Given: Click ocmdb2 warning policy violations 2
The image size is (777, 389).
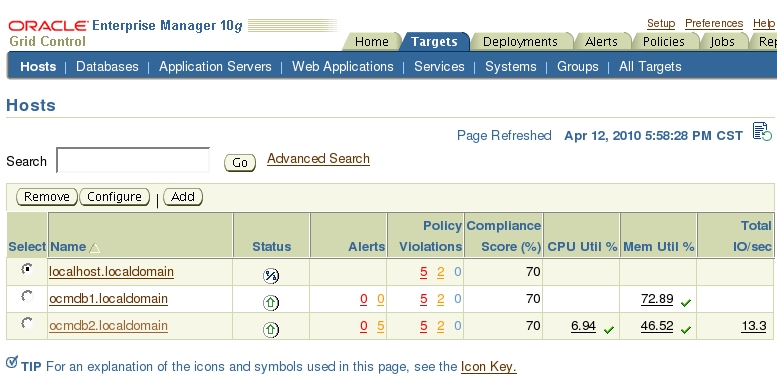Looking at the screenshot, I should [441, 326].
